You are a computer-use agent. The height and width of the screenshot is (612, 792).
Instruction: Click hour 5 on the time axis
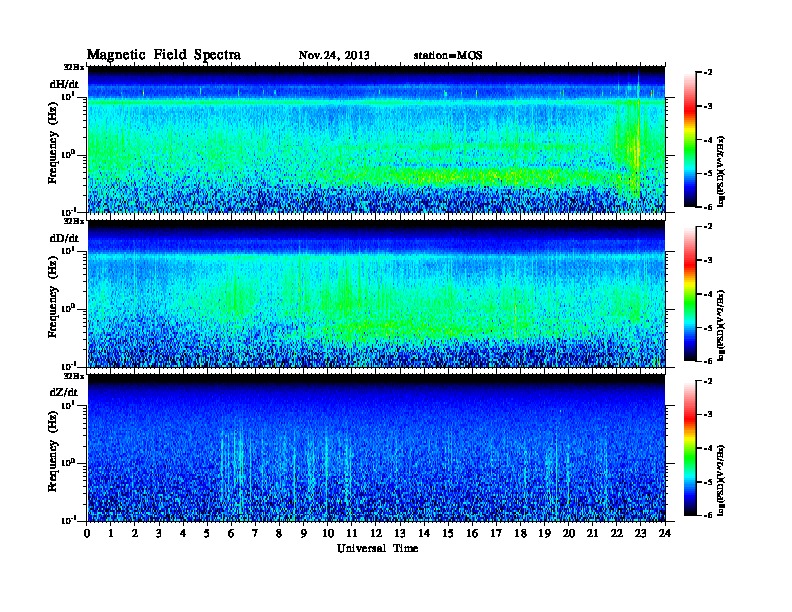click(x=207, y=534)
